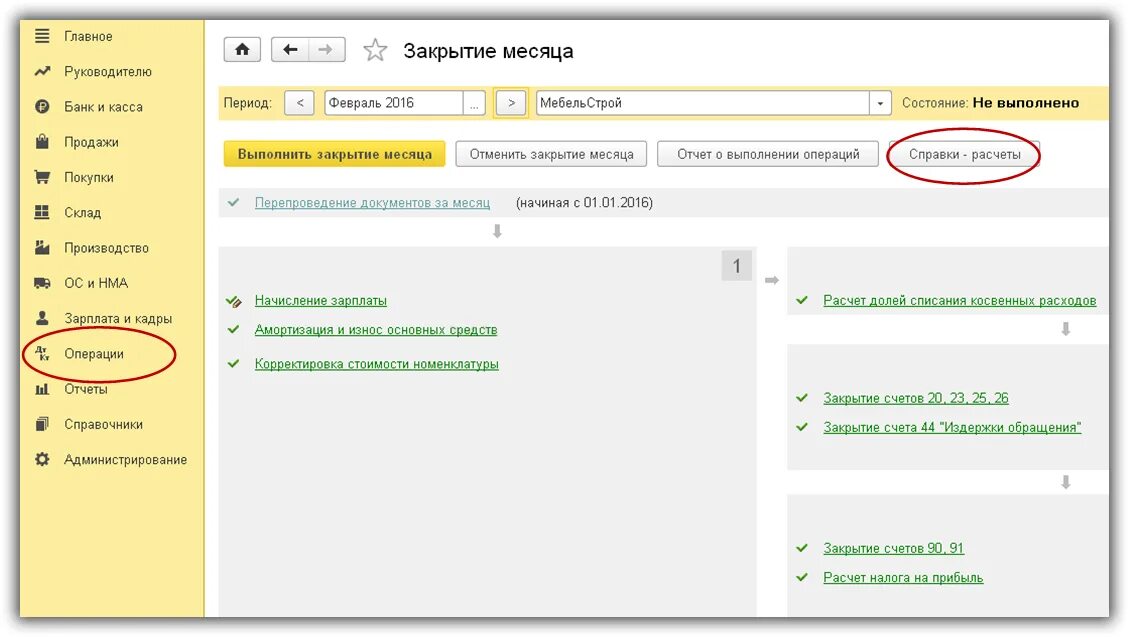Image resolution: width=1129 pixels, height=637 pixels.
Task: Add page to favorites with the star
Action: coord(374,50)
